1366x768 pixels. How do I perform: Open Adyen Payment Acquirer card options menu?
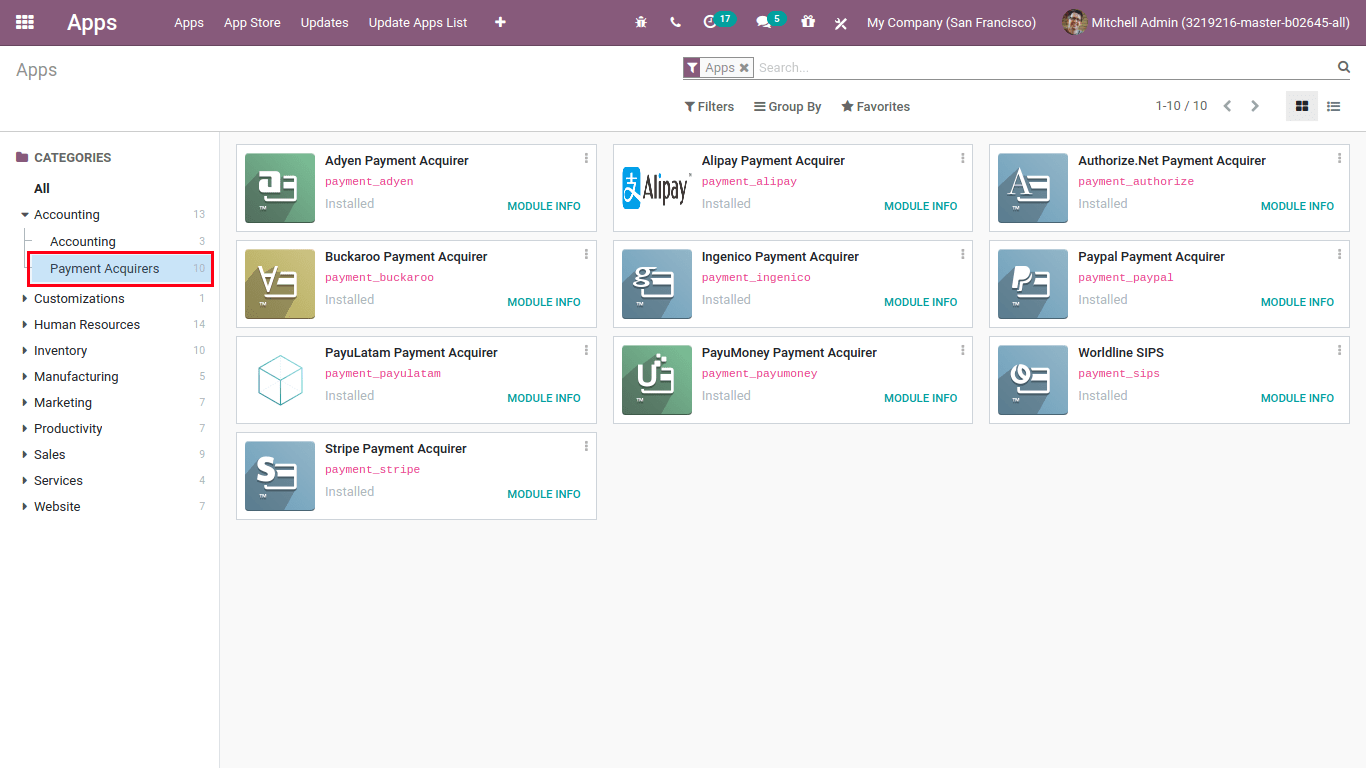[586, 158]
